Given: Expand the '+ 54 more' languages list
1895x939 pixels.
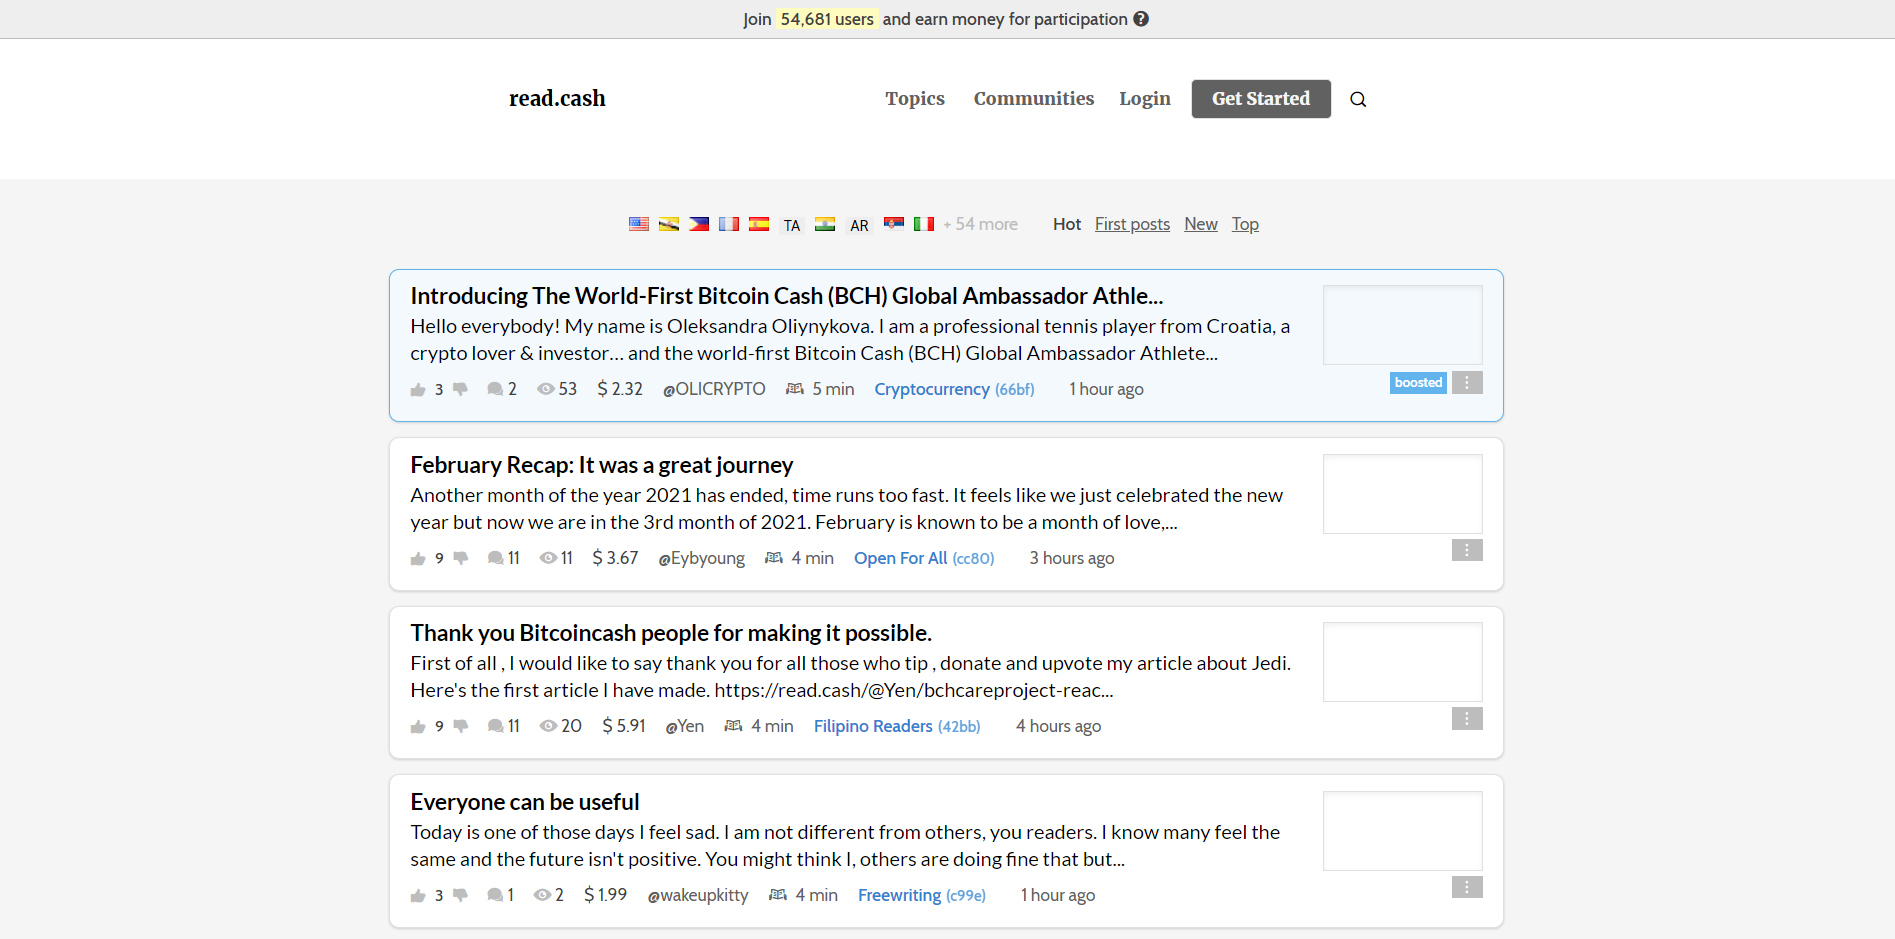Looking at the screenshot, I should point(980,224).
